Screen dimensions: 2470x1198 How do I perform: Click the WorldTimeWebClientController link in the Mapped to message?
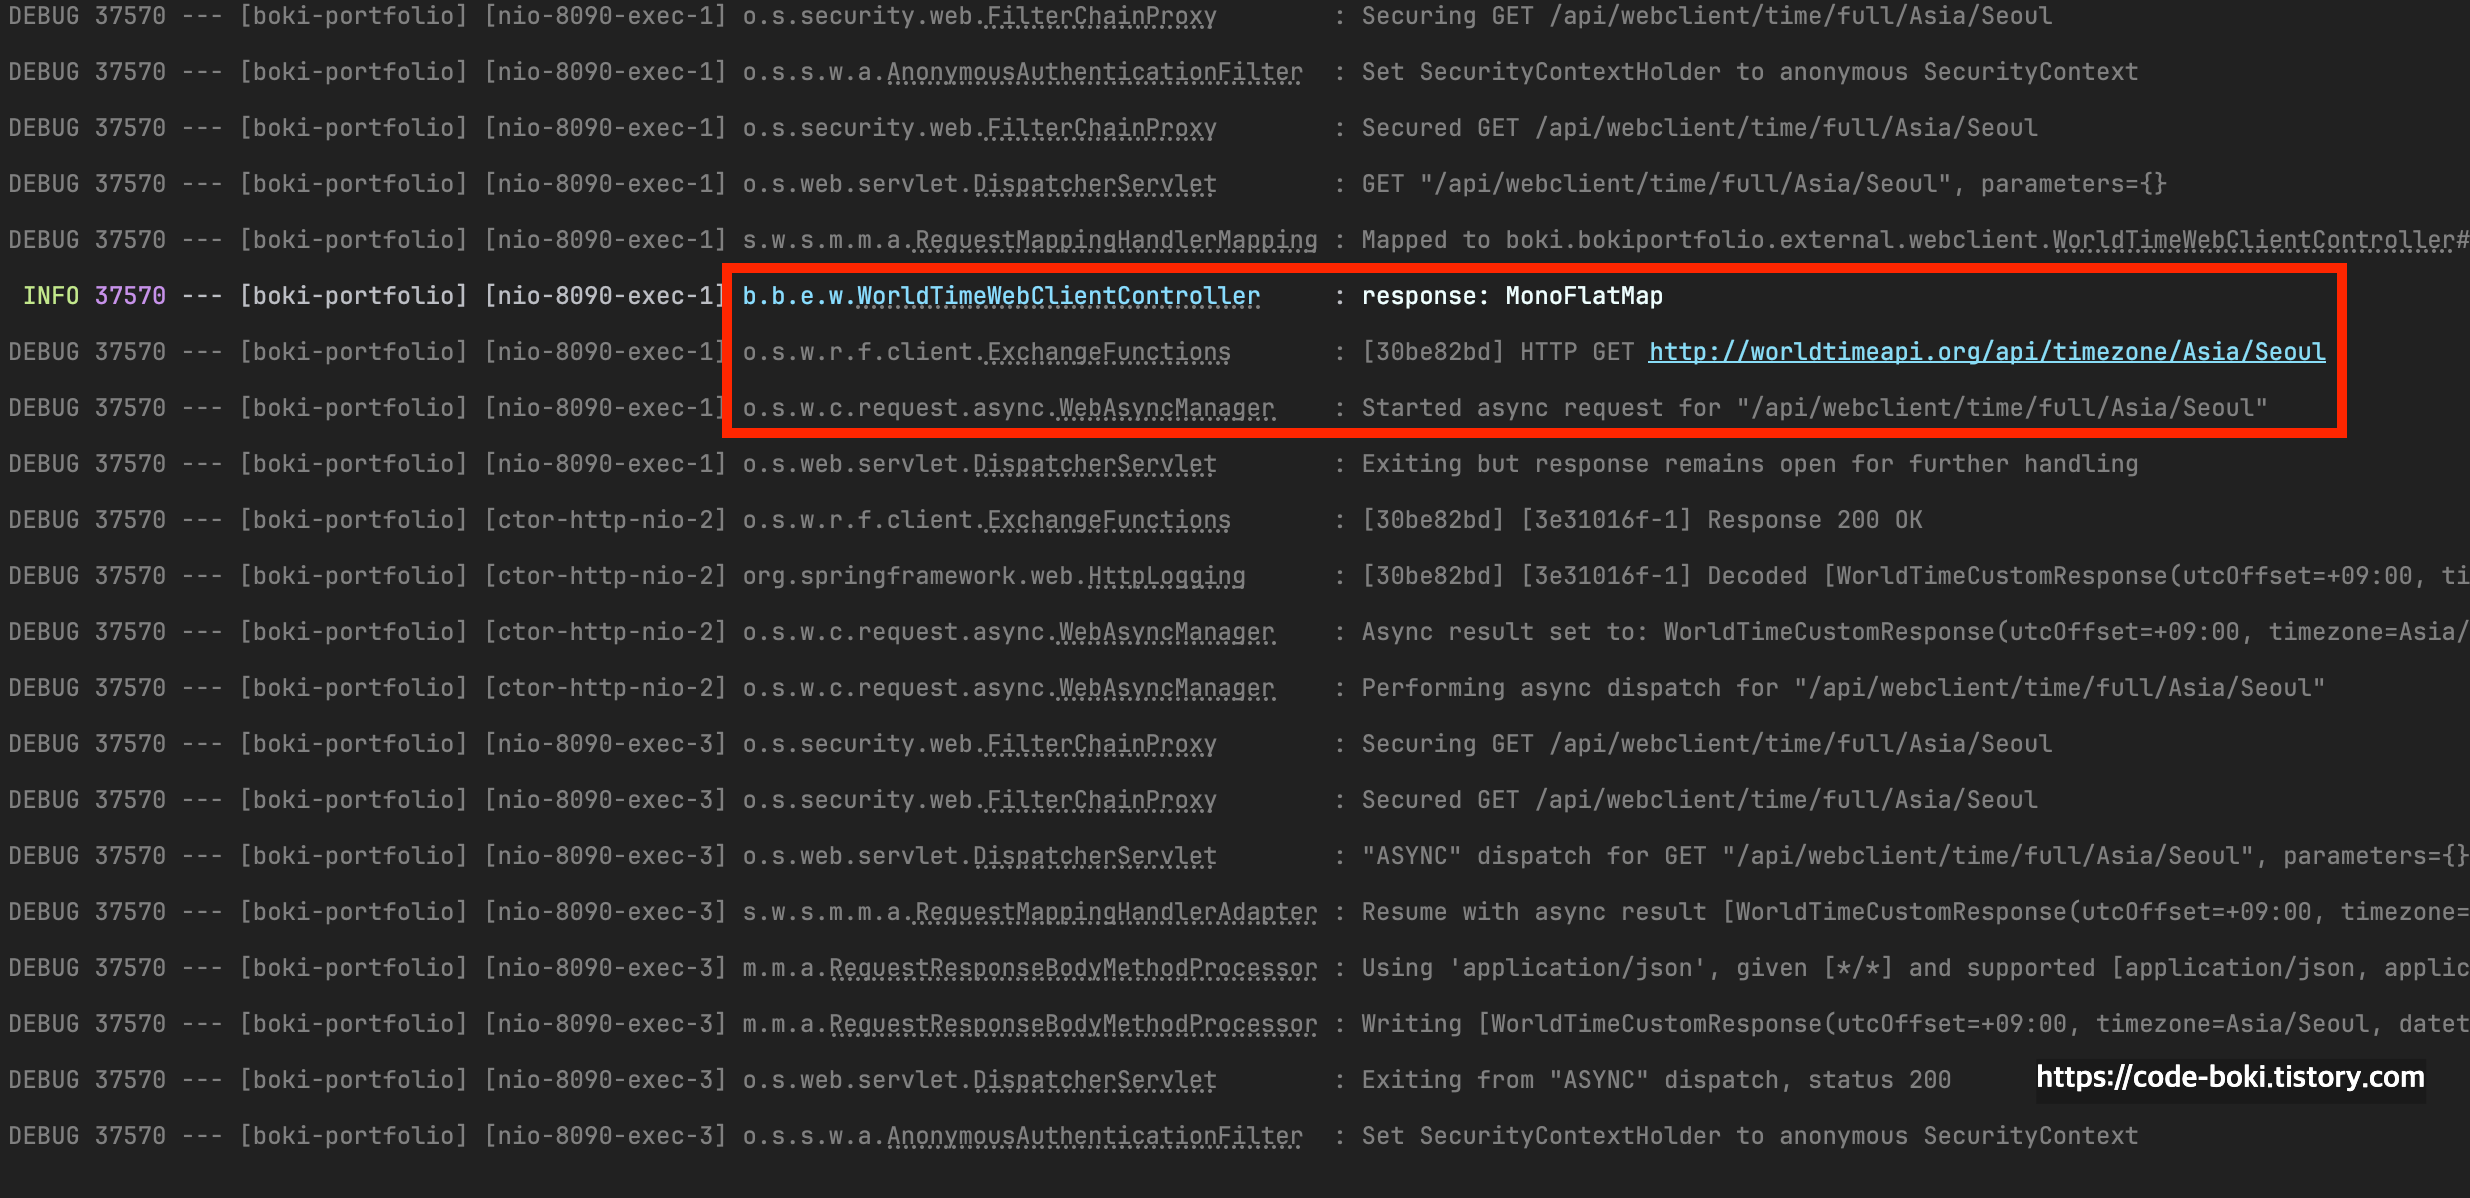pos(2253,240)
